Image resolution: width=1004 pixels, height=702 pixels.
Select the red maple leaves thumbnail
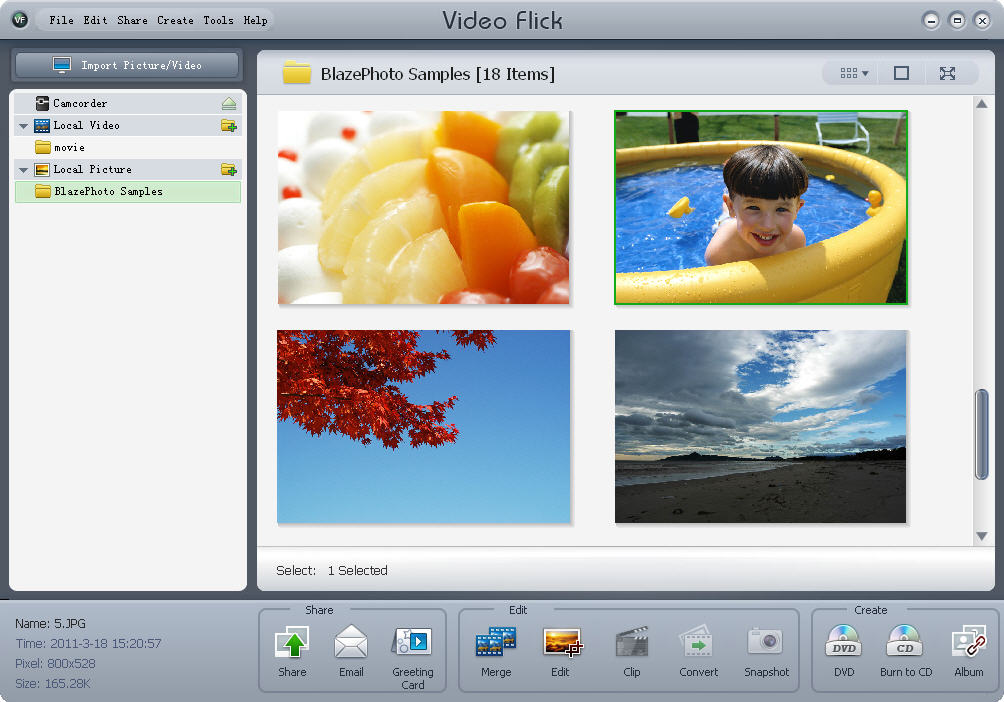423,427
